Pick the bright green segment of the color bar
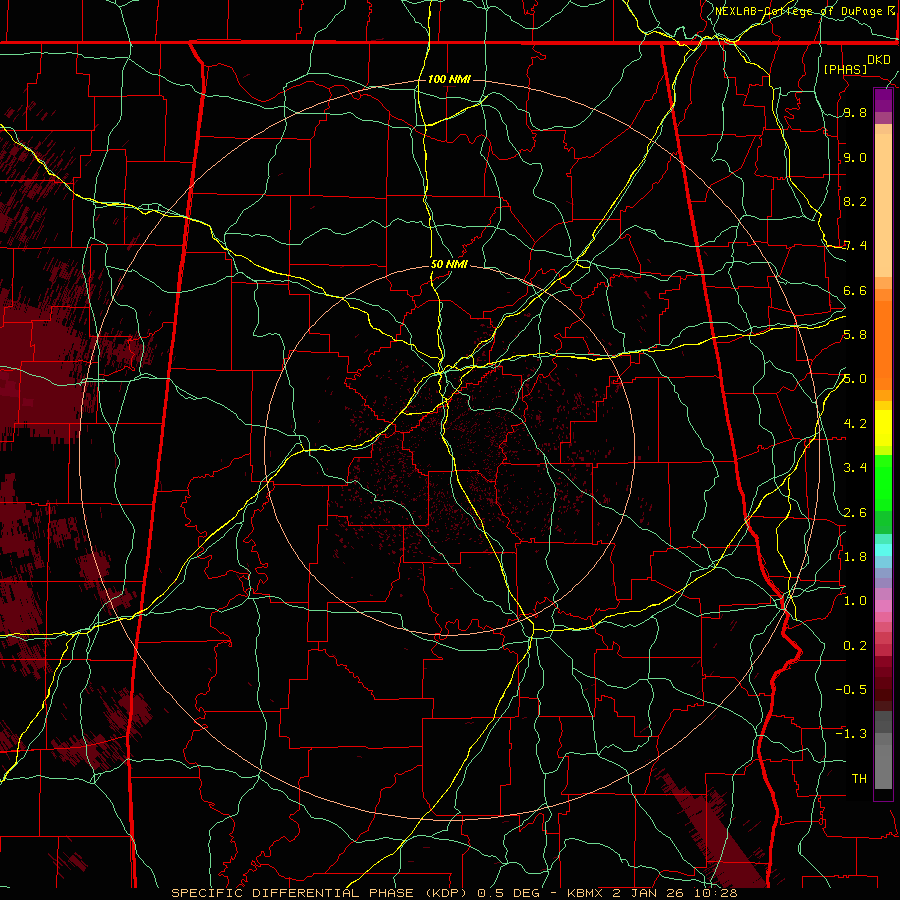Viewport: 900px width, 900px height. [x=883, y=482]
